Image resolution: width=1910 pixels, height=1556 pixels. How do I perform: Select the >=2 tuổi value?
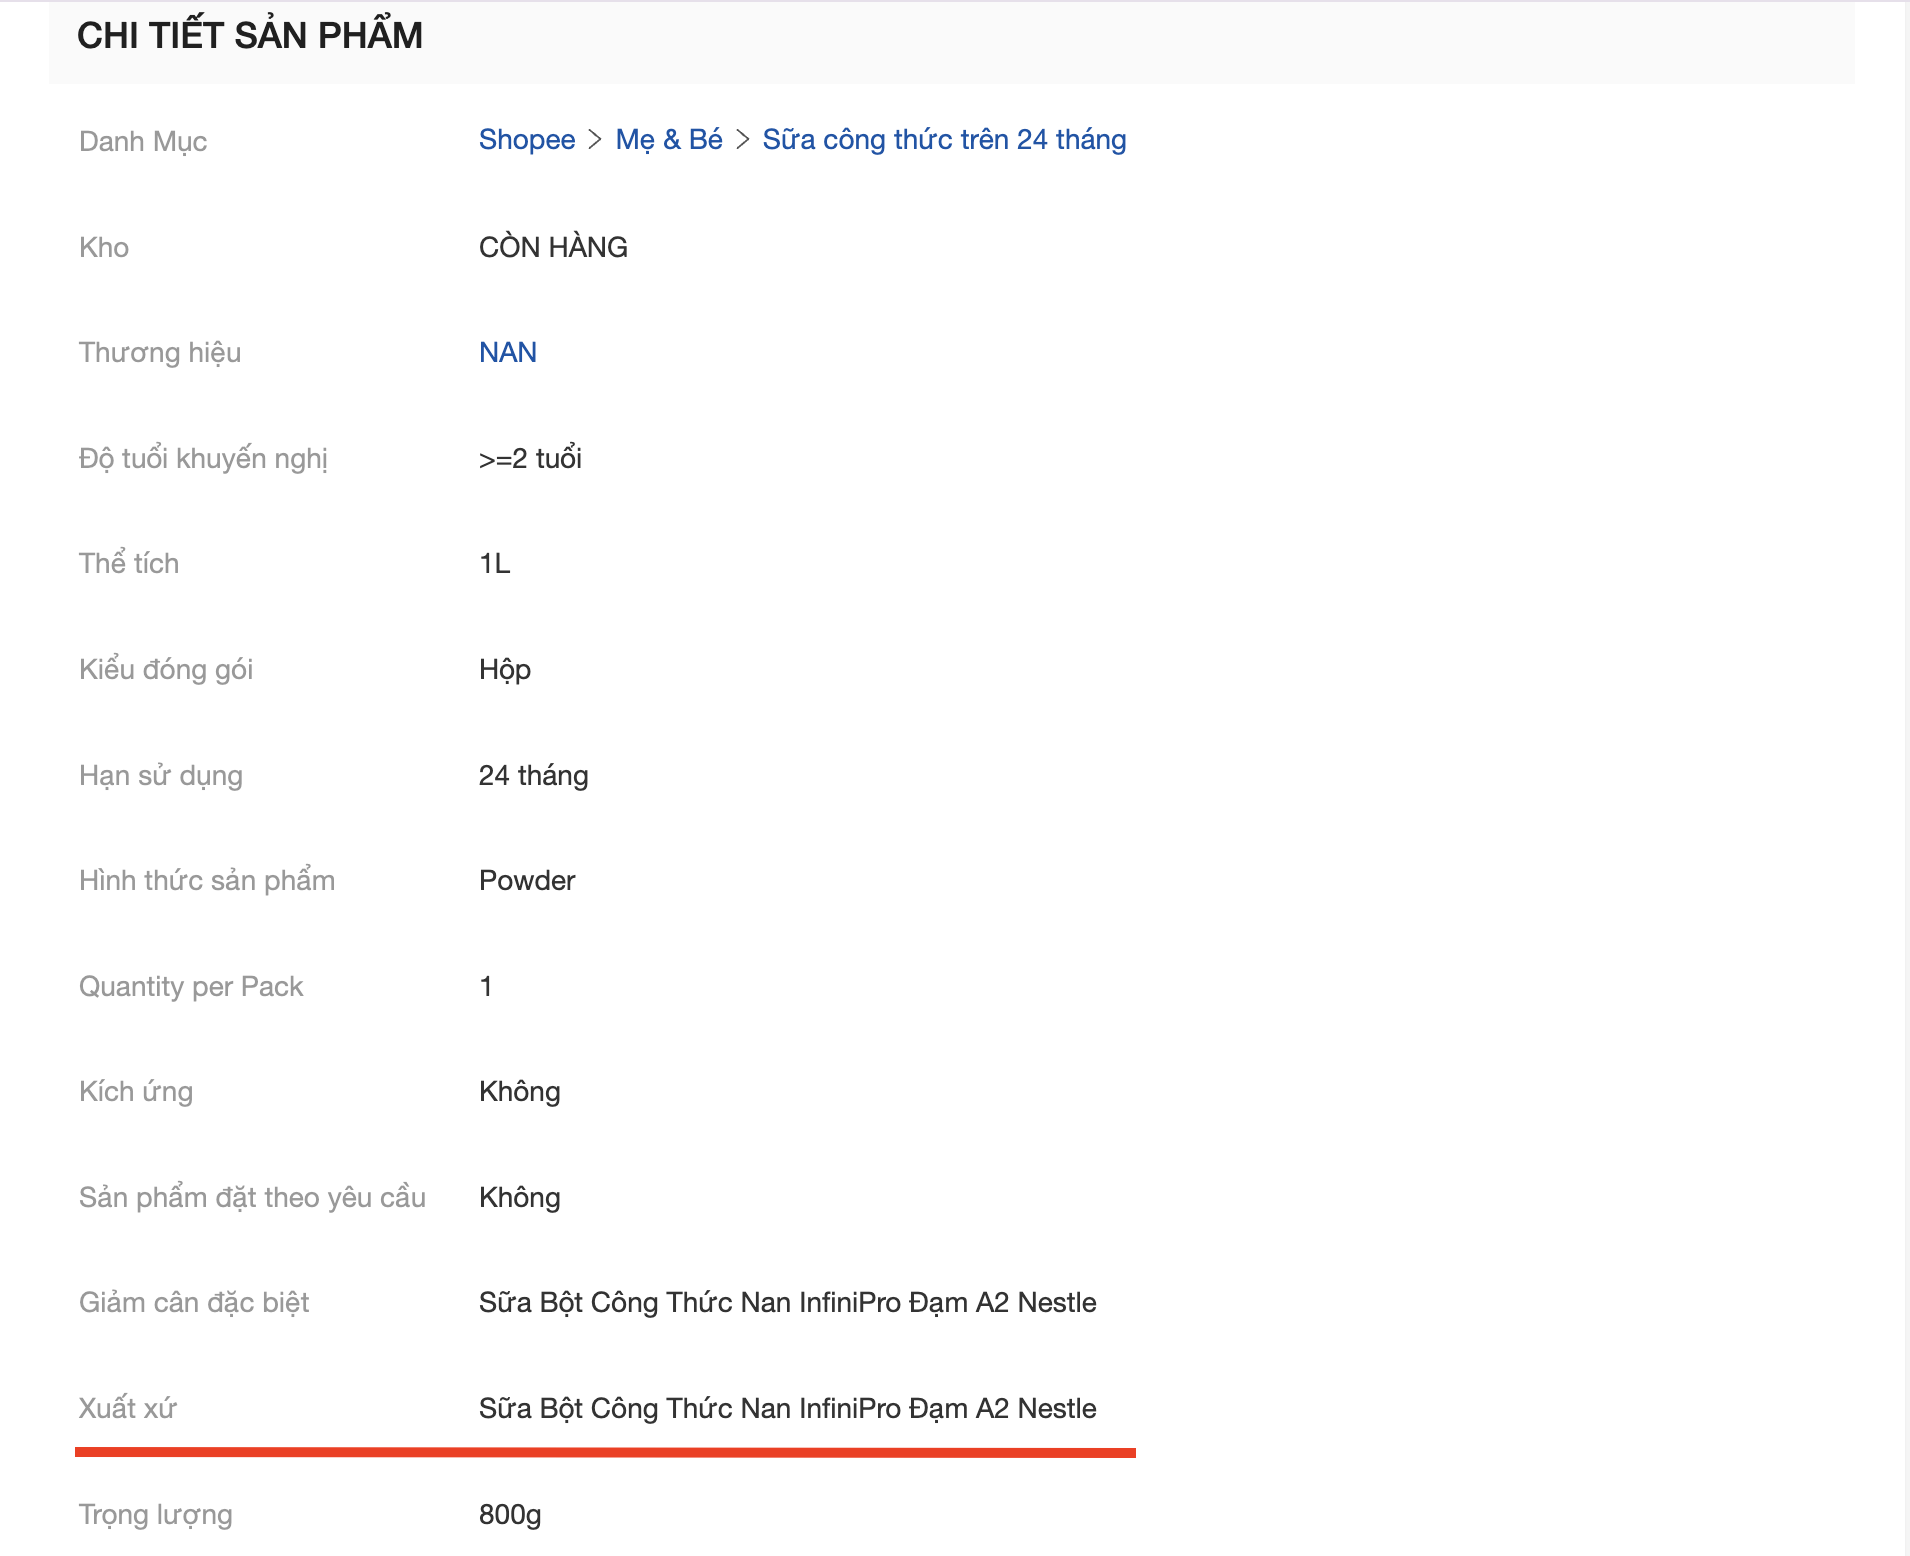tap(530, 458)
